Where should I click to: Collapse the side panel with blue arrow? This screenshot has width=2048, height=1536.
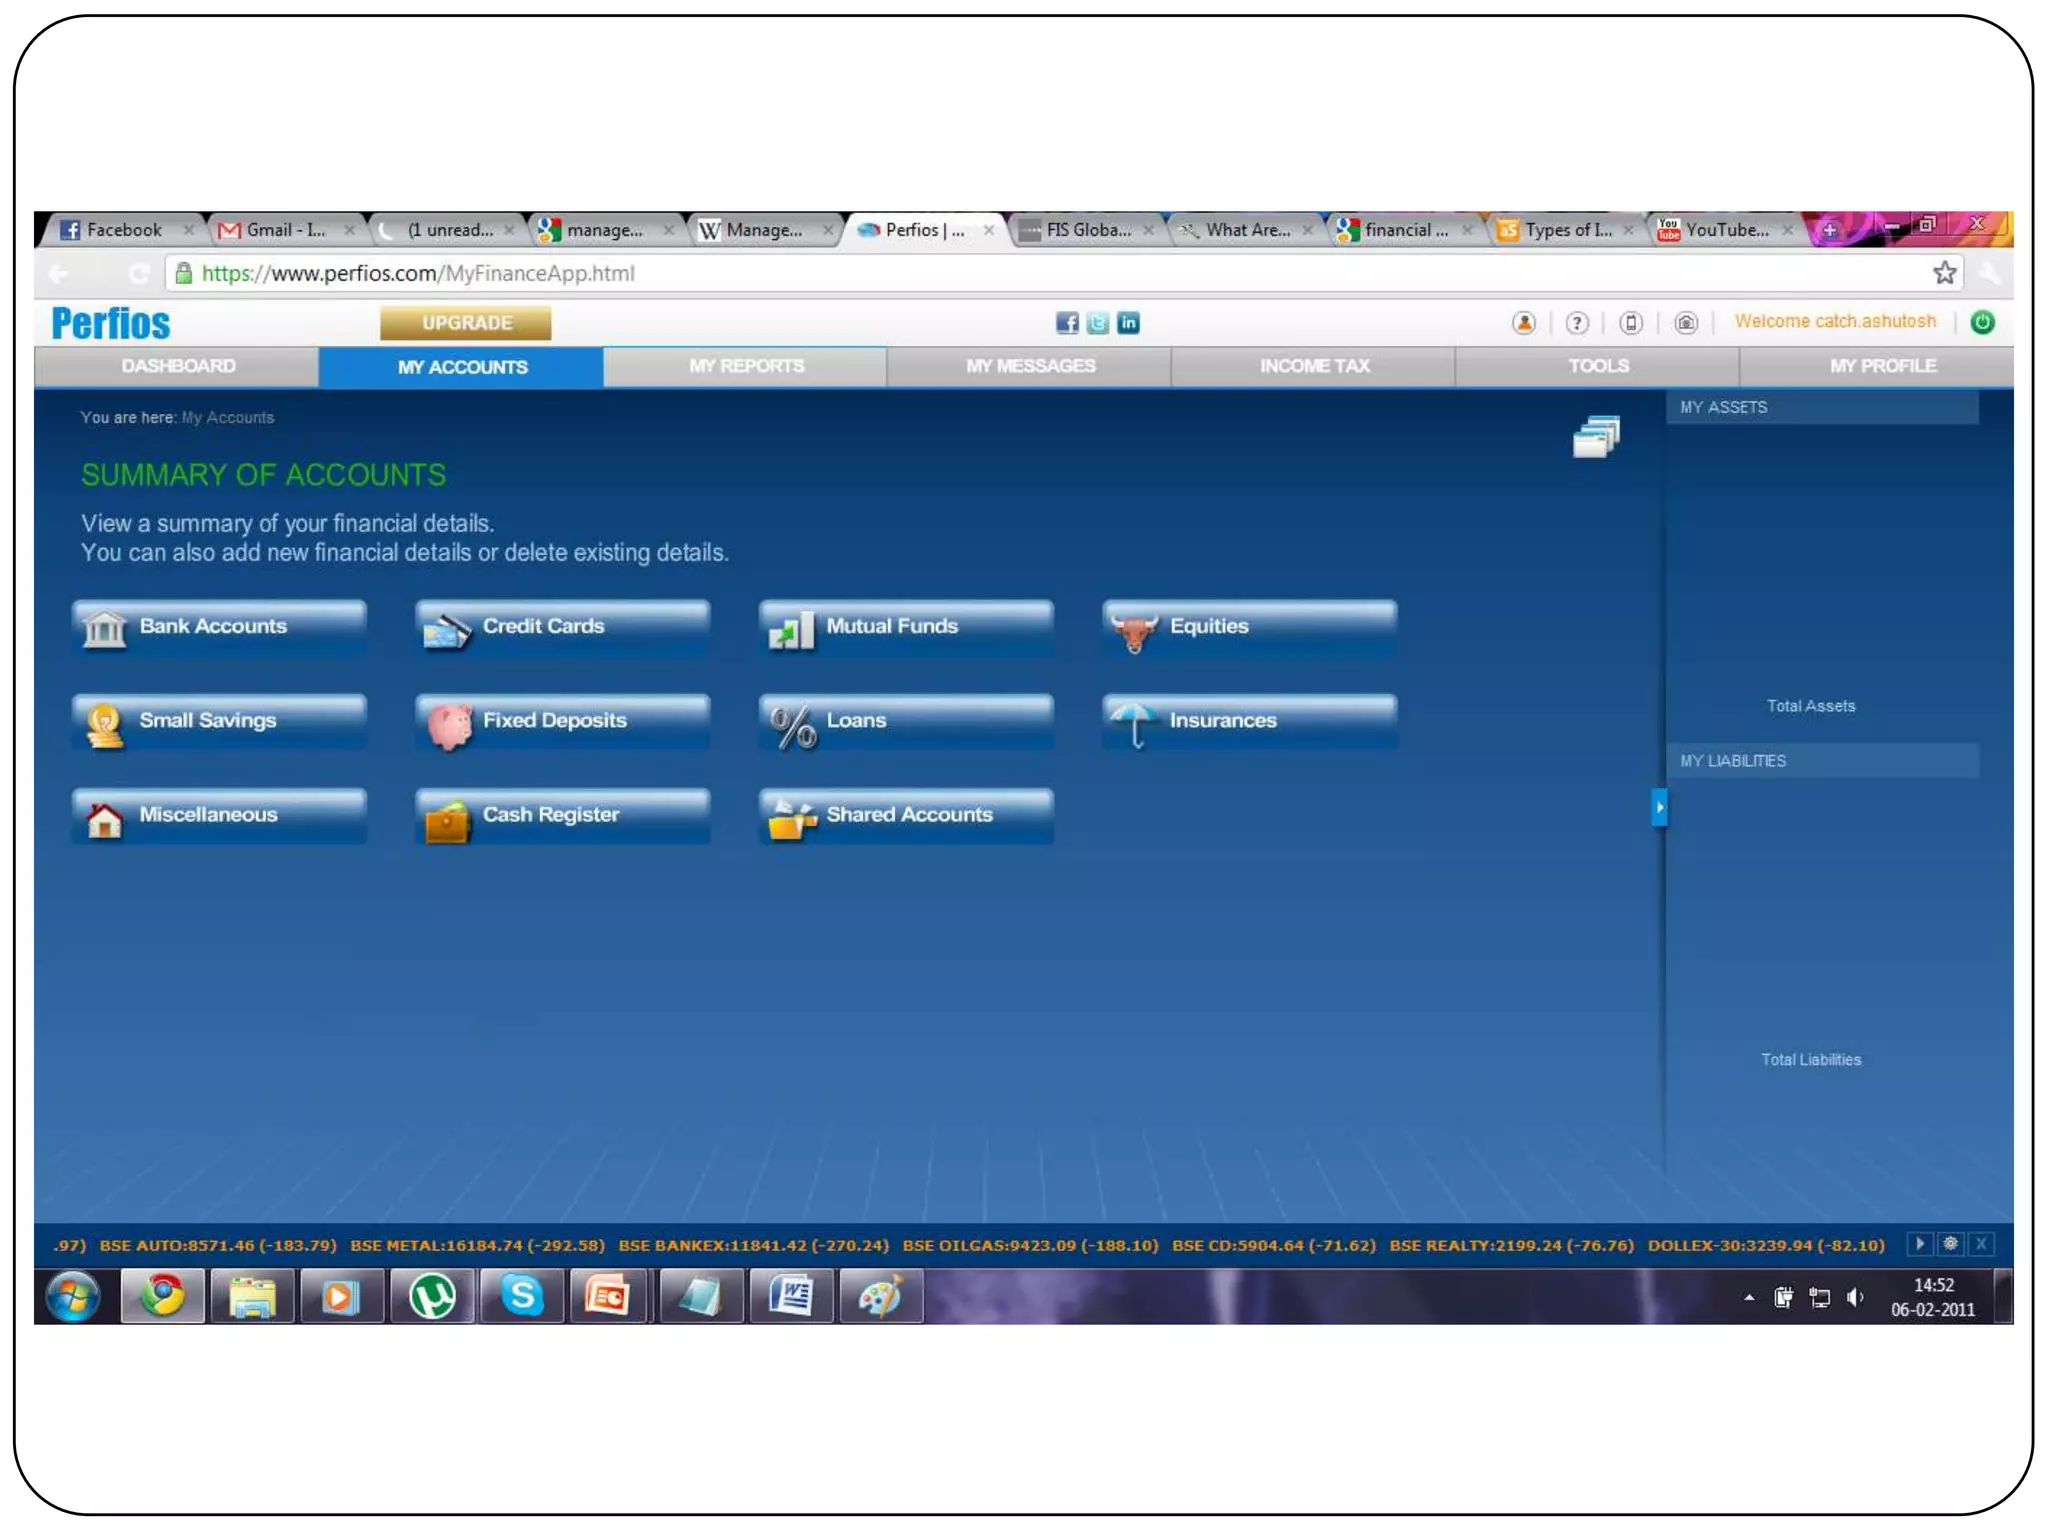(1659, 807)
